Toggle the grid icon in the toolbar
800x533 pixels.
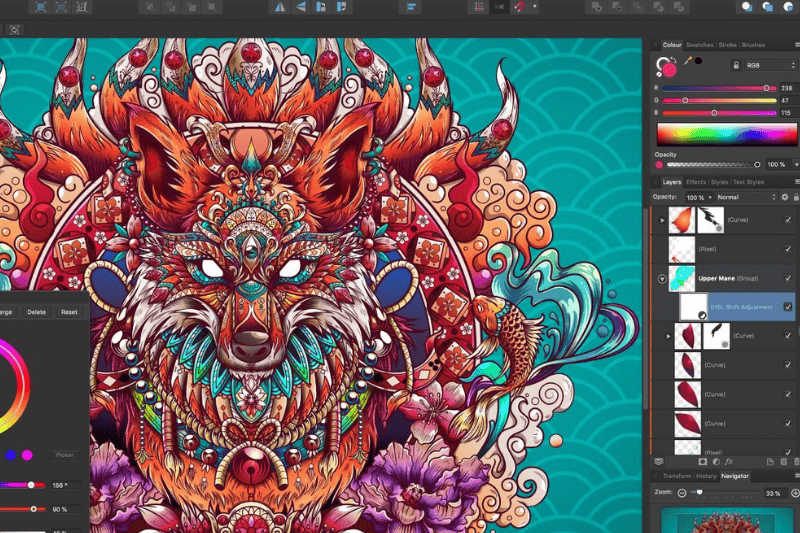click(479, 7)
